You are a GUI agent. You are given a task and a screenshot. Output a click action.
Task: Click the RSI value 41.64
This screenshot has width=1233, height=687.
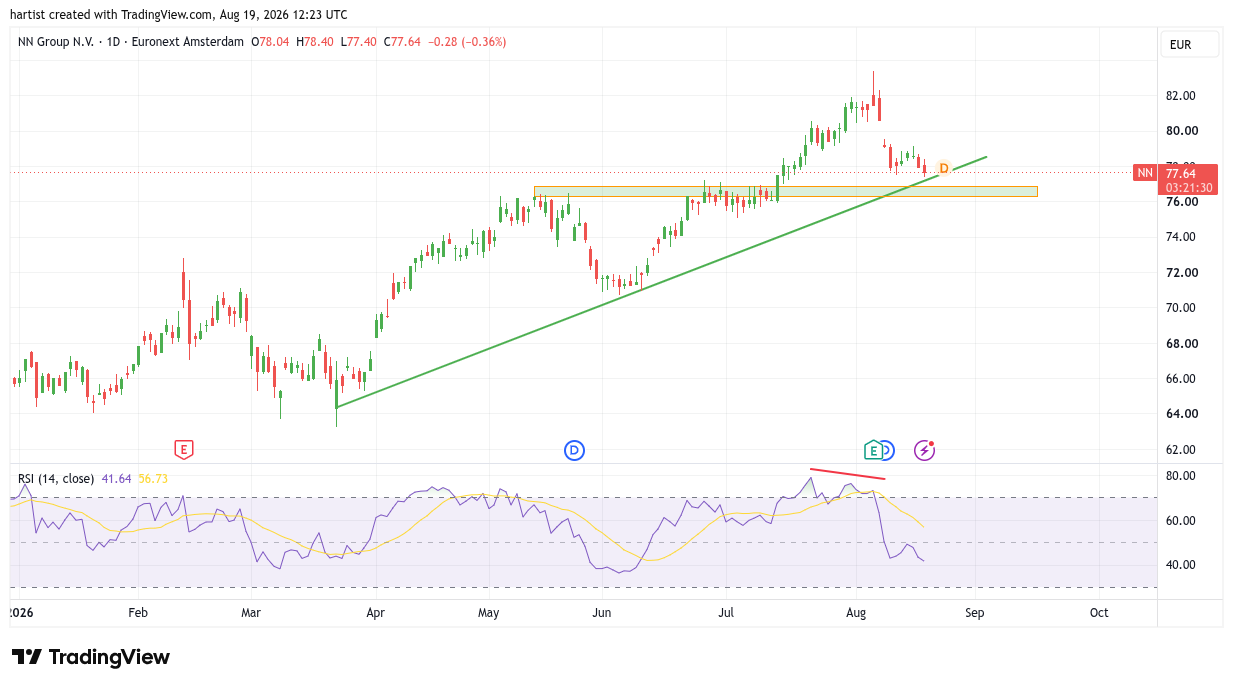117,479
